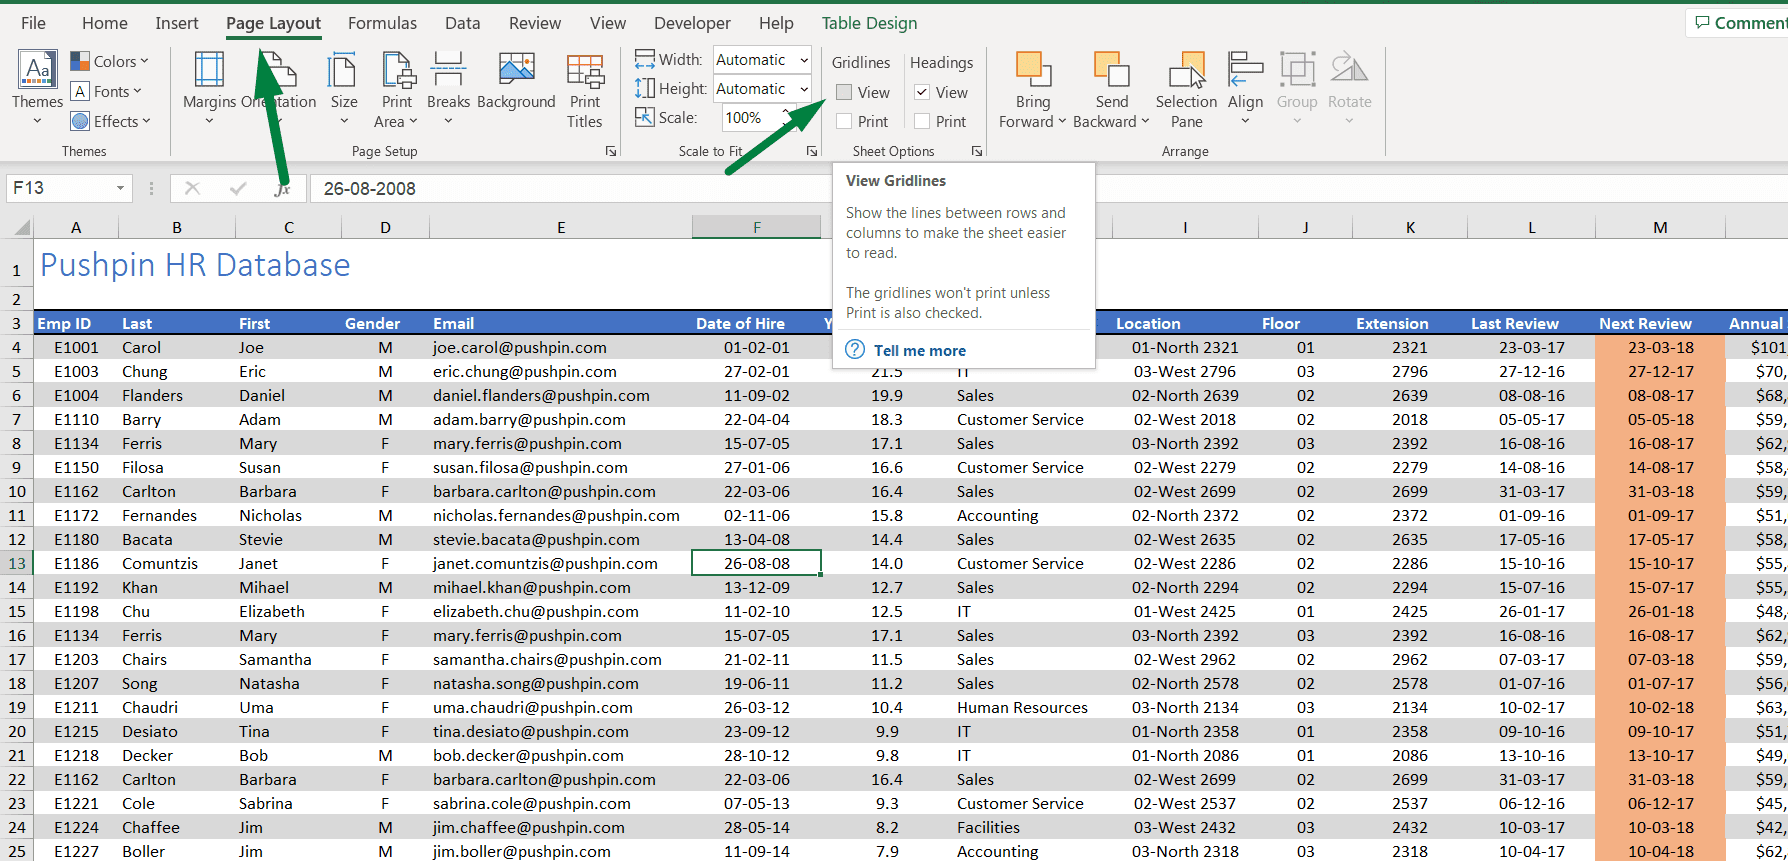The height and width of the screenshot is (861, 1788).
Task: Open Scale to Fit dialog launcher
Action: pyautogui.click(x=811, y=151)
